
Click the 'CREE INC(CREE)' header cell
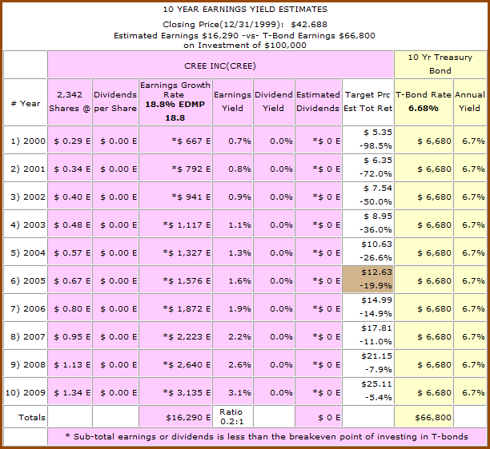click(220, 65)
